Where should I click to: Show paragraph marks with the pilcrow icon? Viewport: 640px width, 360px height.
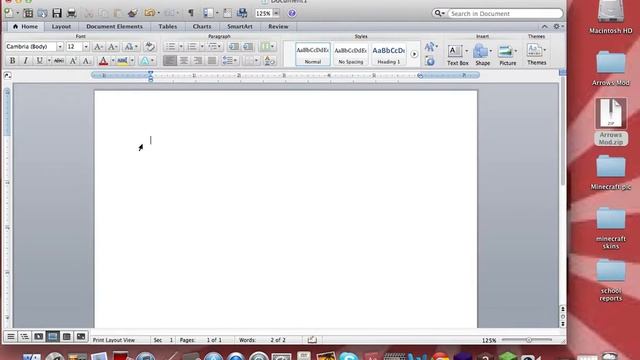coord(191,13)
